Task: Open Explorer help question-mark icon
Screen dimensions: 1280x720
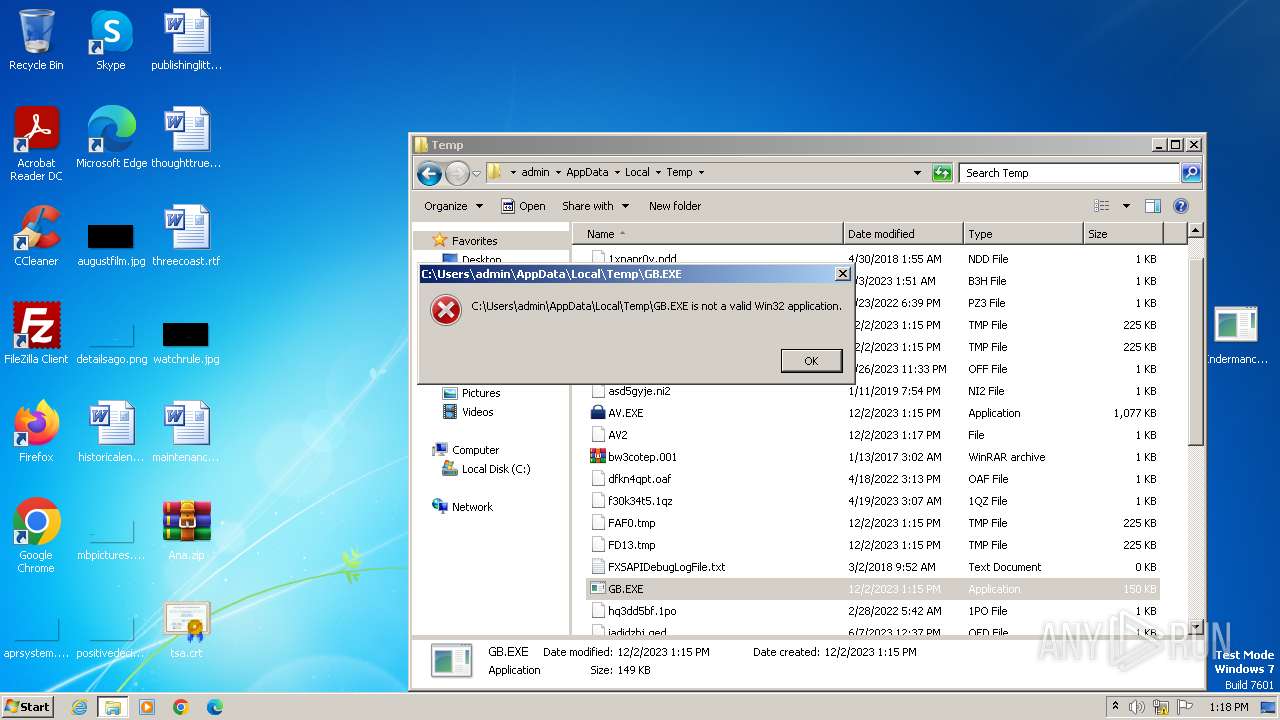Action: coord(1181,206)
